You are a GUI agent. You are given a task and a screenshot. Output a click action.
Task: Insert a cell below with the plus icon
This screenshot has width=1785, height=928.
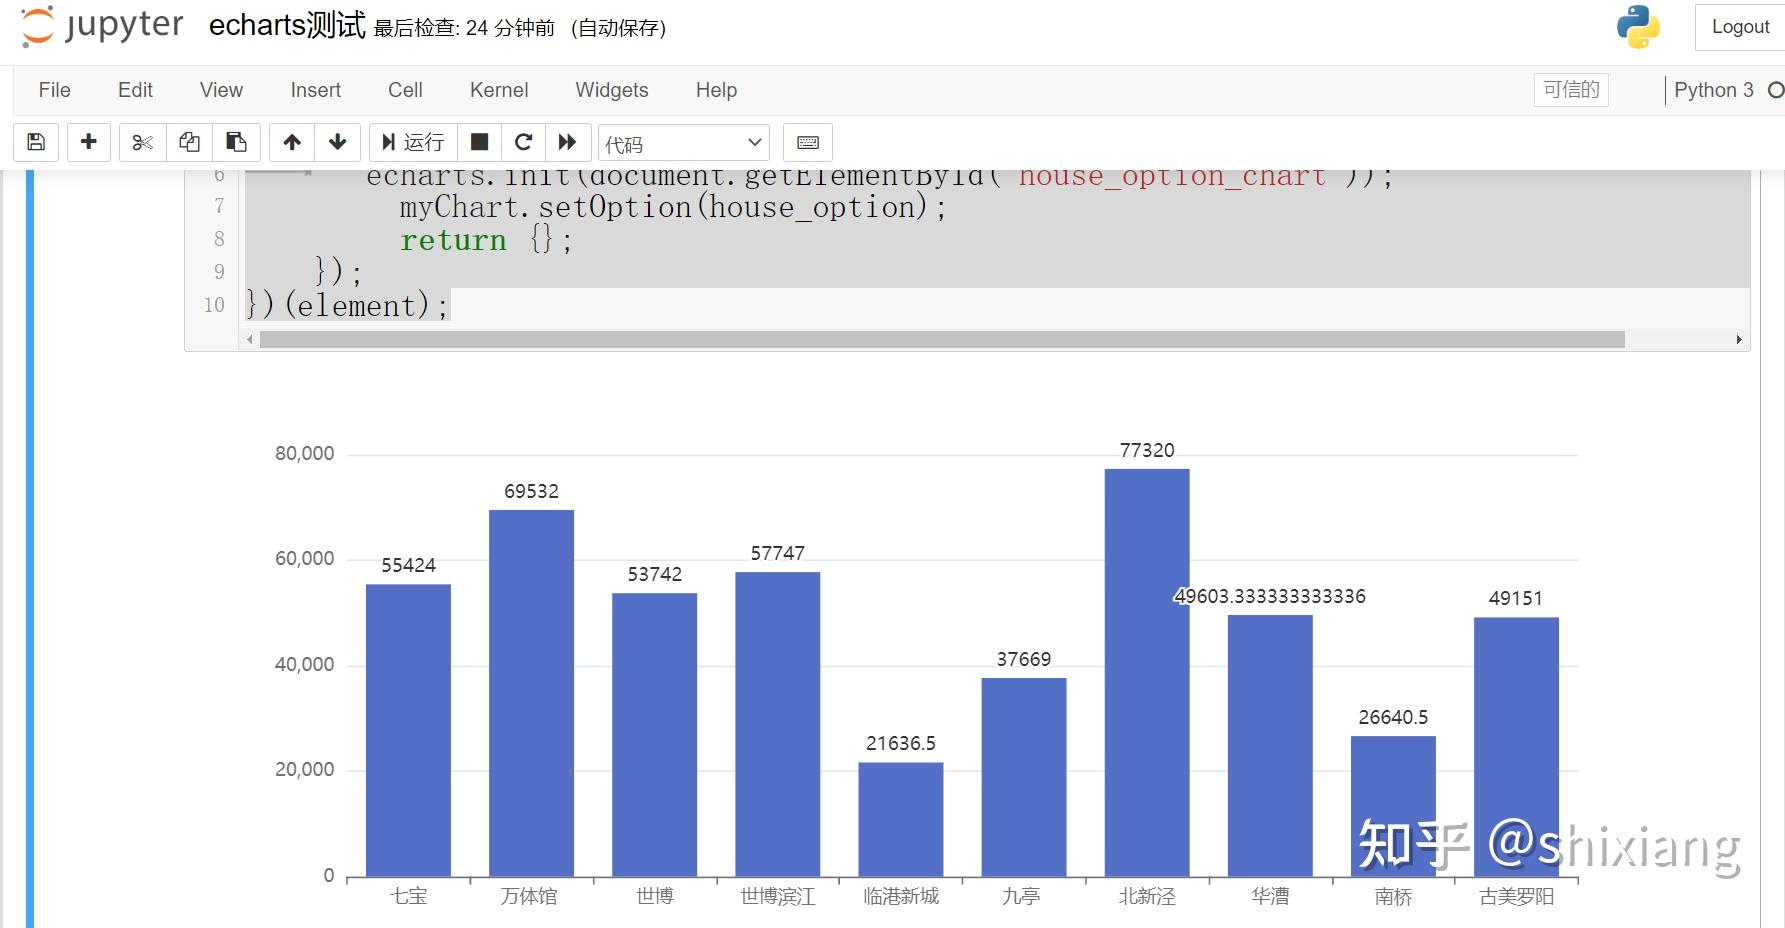point(88,142)
